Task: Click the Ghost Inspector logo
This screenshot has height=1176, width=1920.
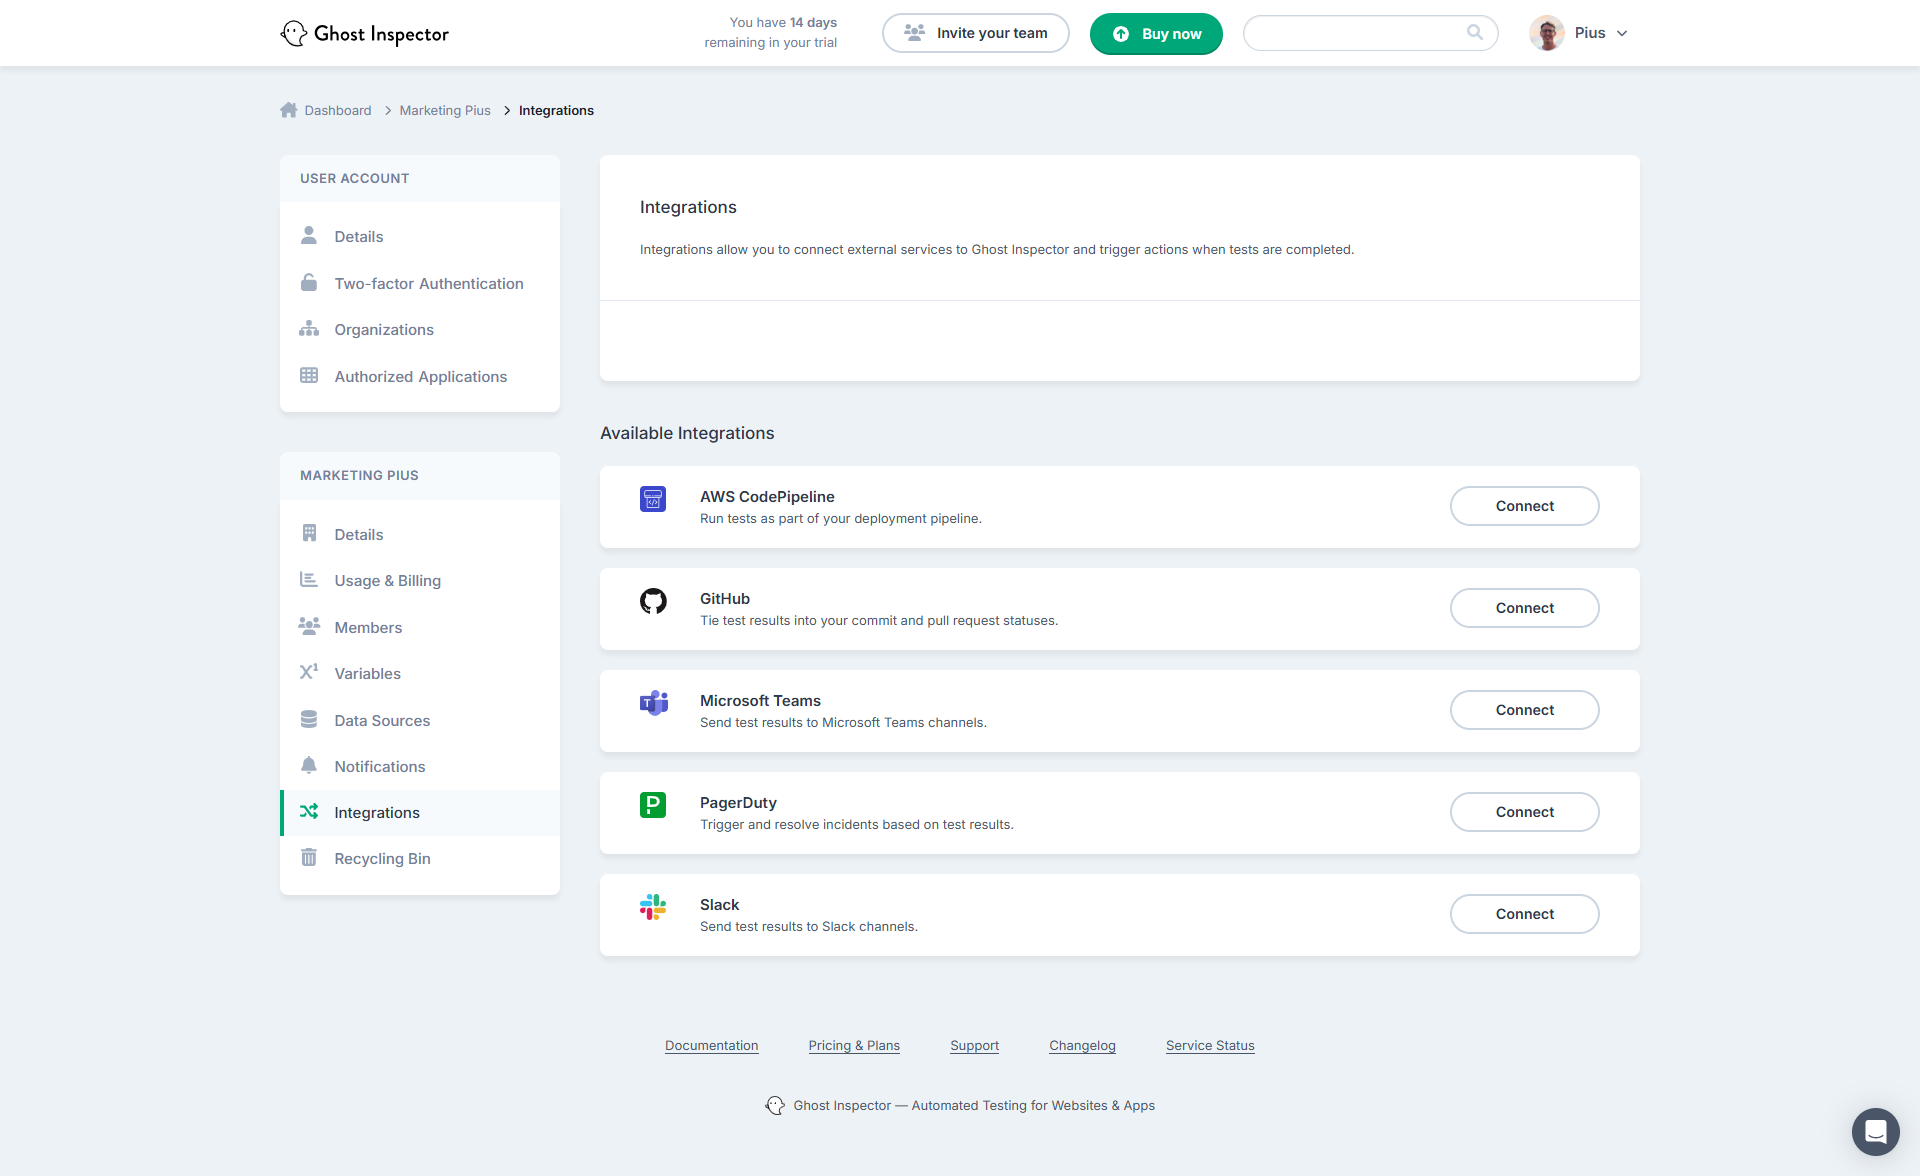Action: pyautogui.click(x=365, y=33)
